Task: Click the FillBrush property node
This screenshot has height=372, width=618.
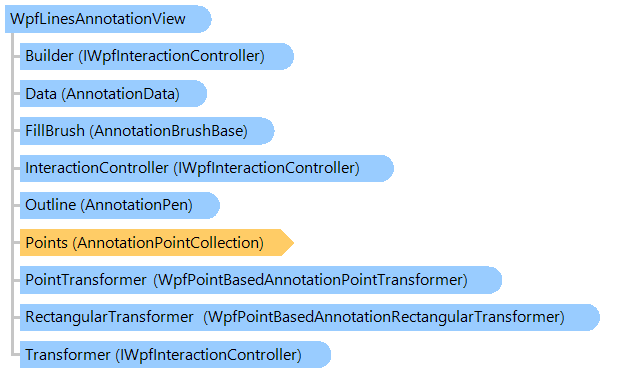Action: coord(147,131)
